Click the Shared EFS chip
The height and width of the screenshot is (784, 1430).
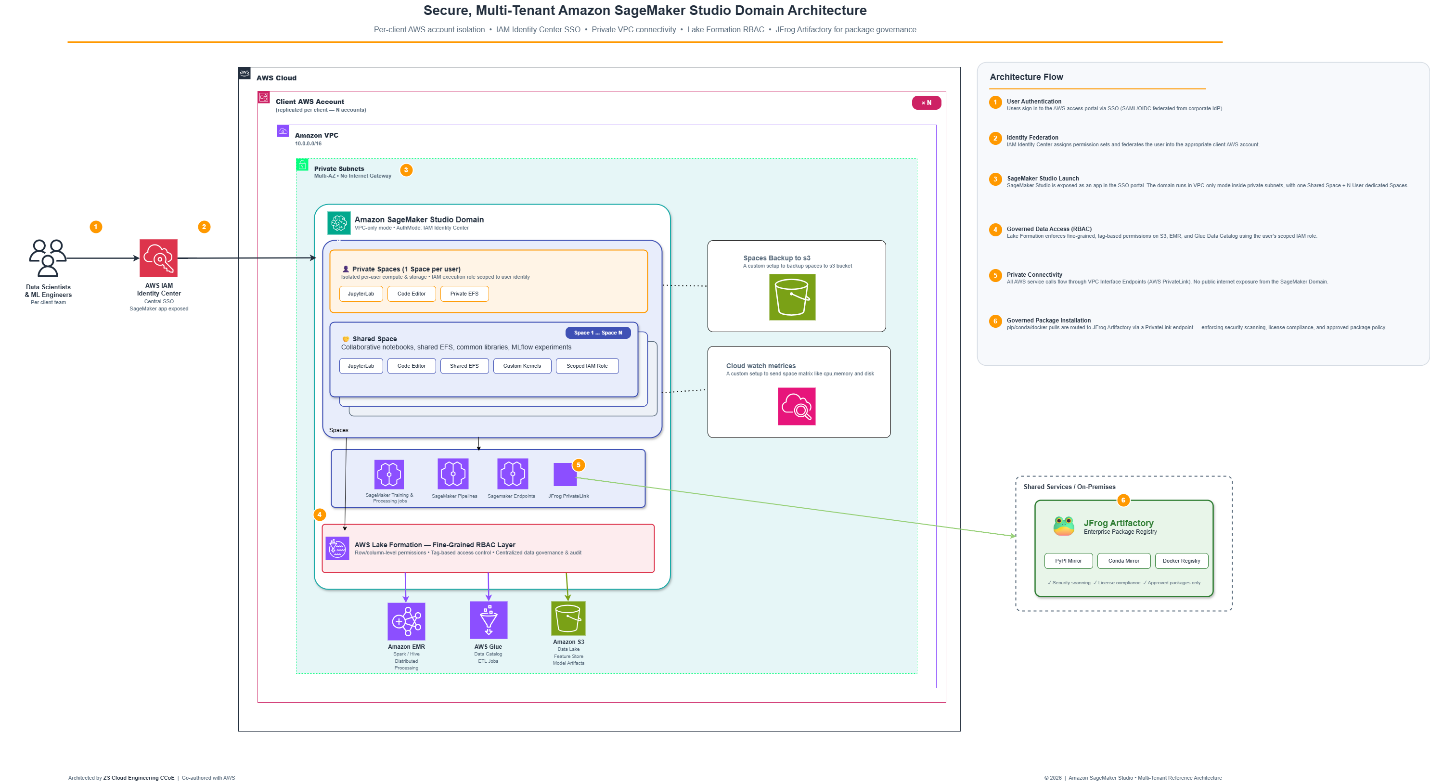465,366
